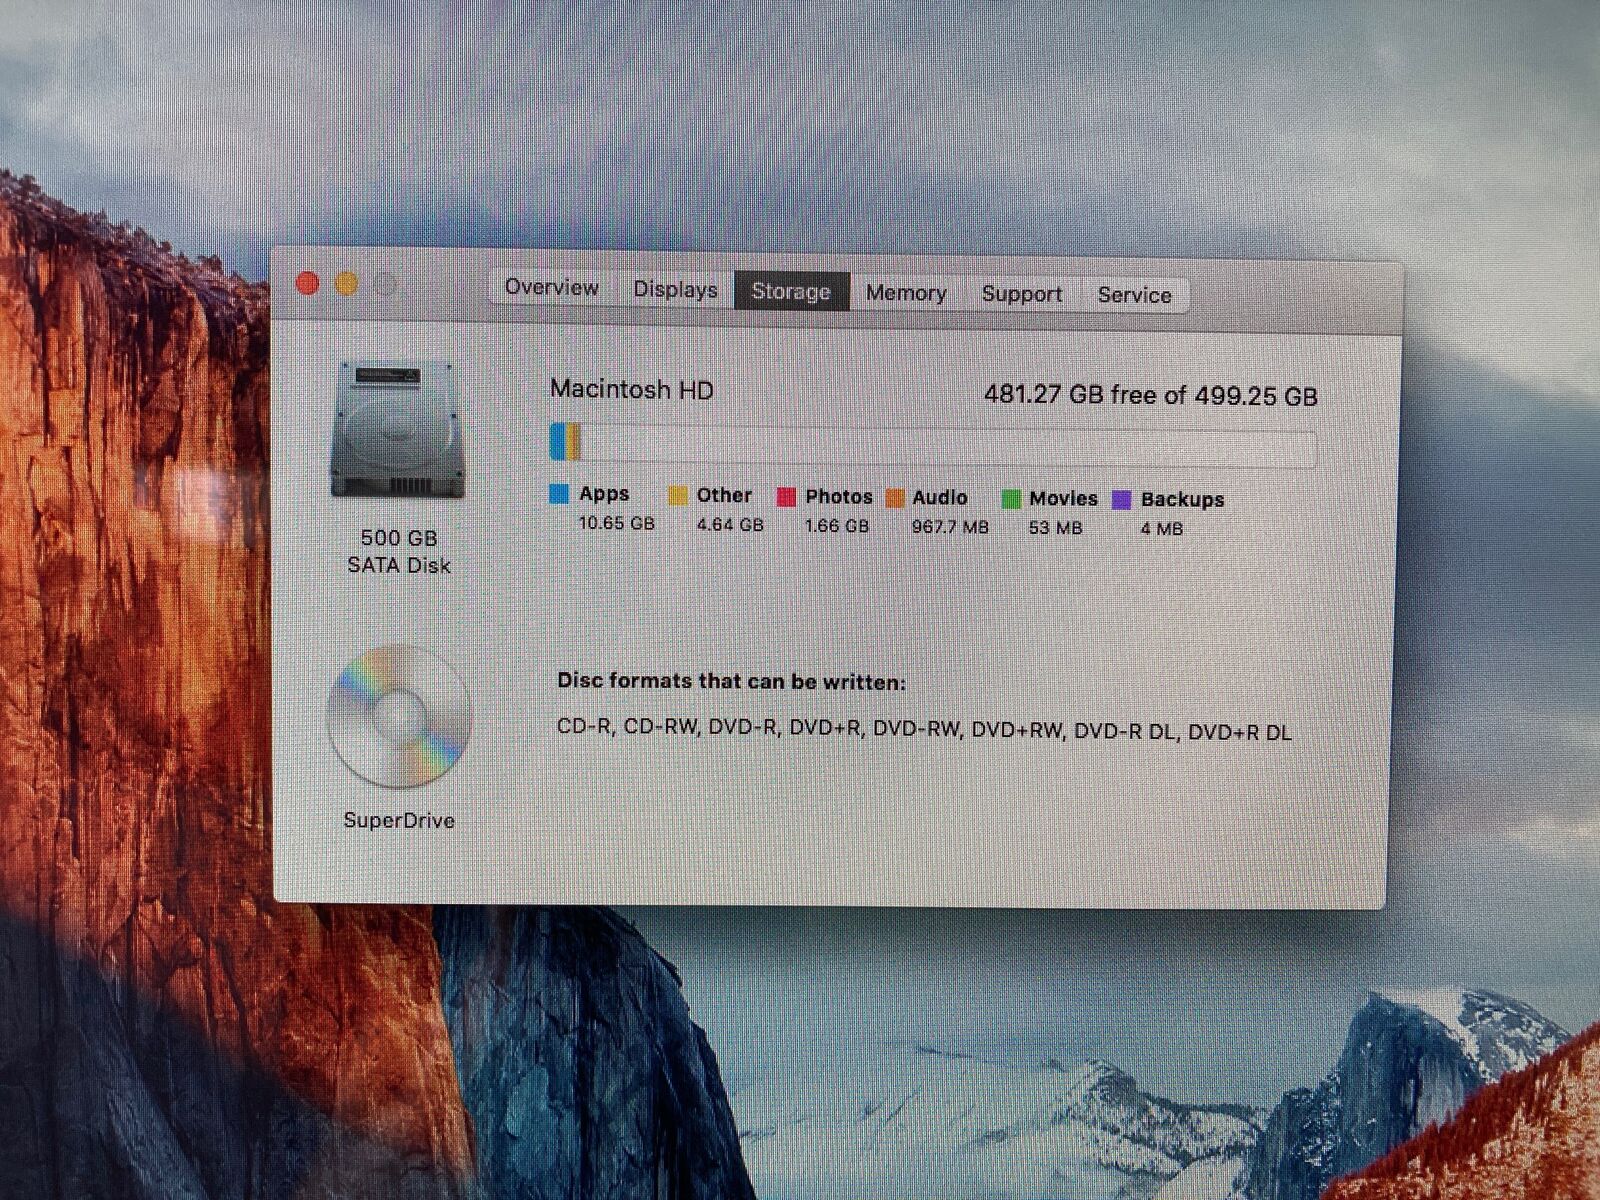Click the blue Apps legend swatch
This screenshot has height=1200, width=1600.
point(559,494)
